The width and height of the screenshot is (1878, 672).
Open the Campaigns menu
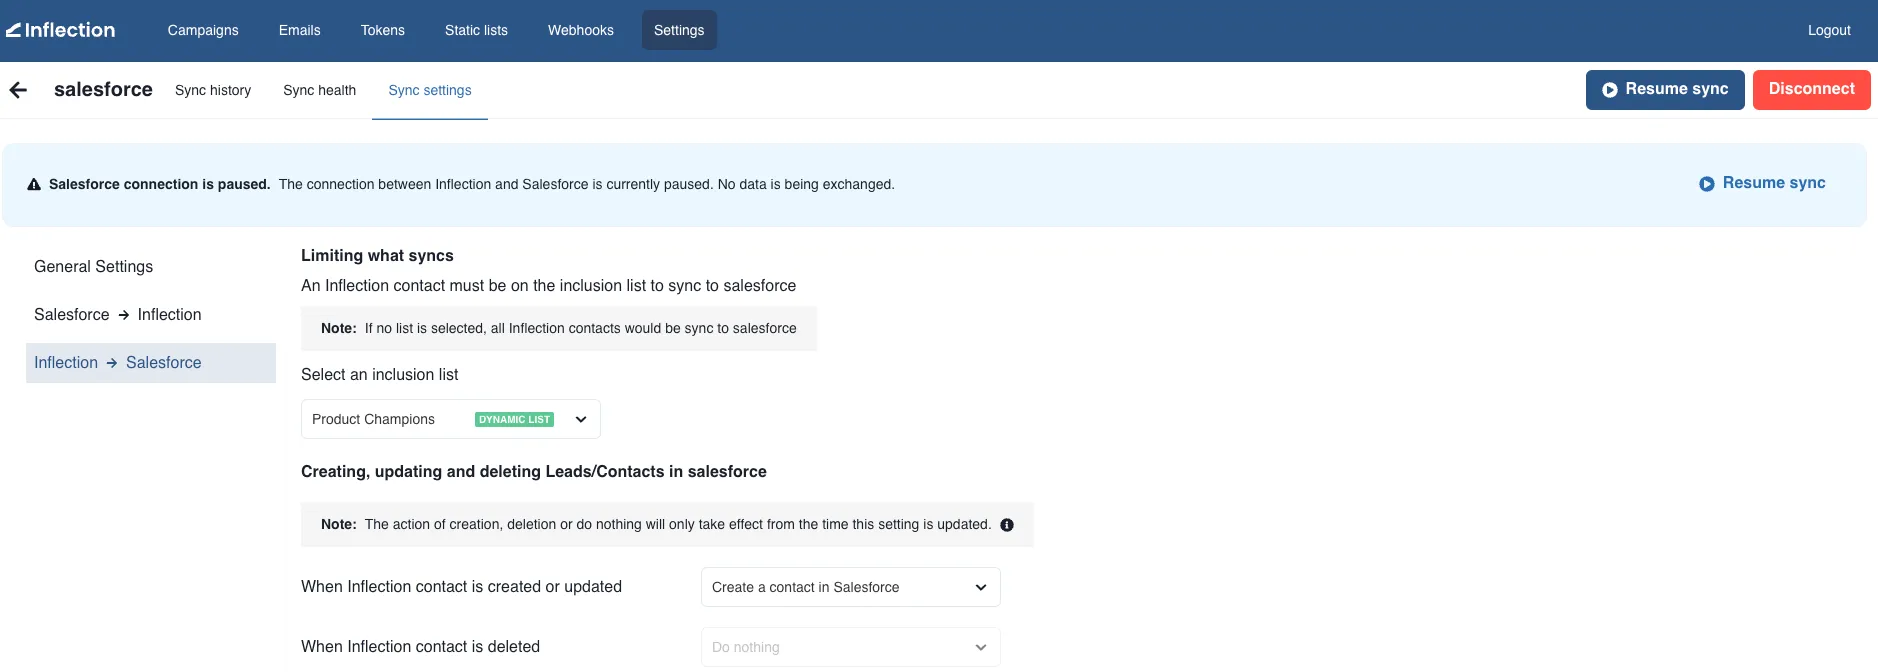click(203, 30)
